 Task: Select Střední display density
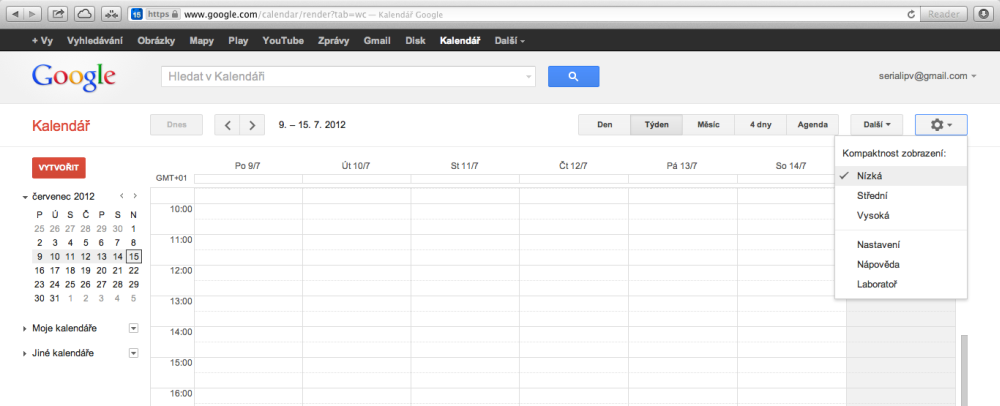pos(901,196)
